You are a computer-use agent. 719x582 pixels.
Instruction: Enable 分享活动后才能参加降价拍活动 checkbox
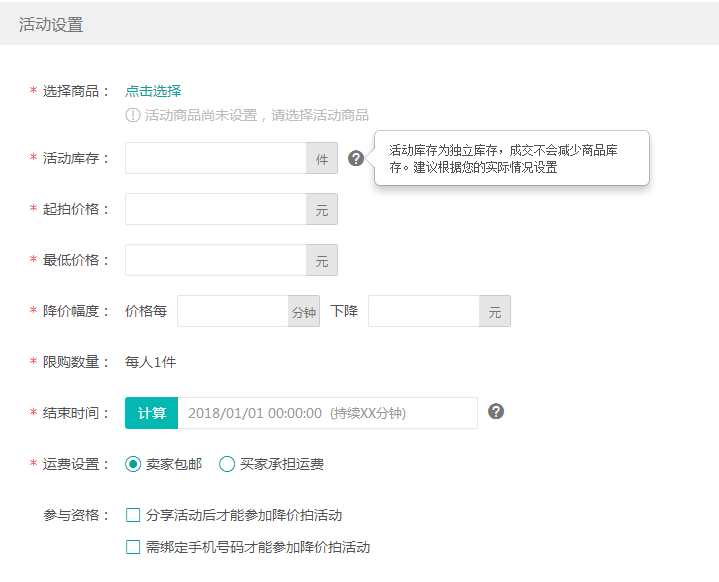(x=133, y=516)
